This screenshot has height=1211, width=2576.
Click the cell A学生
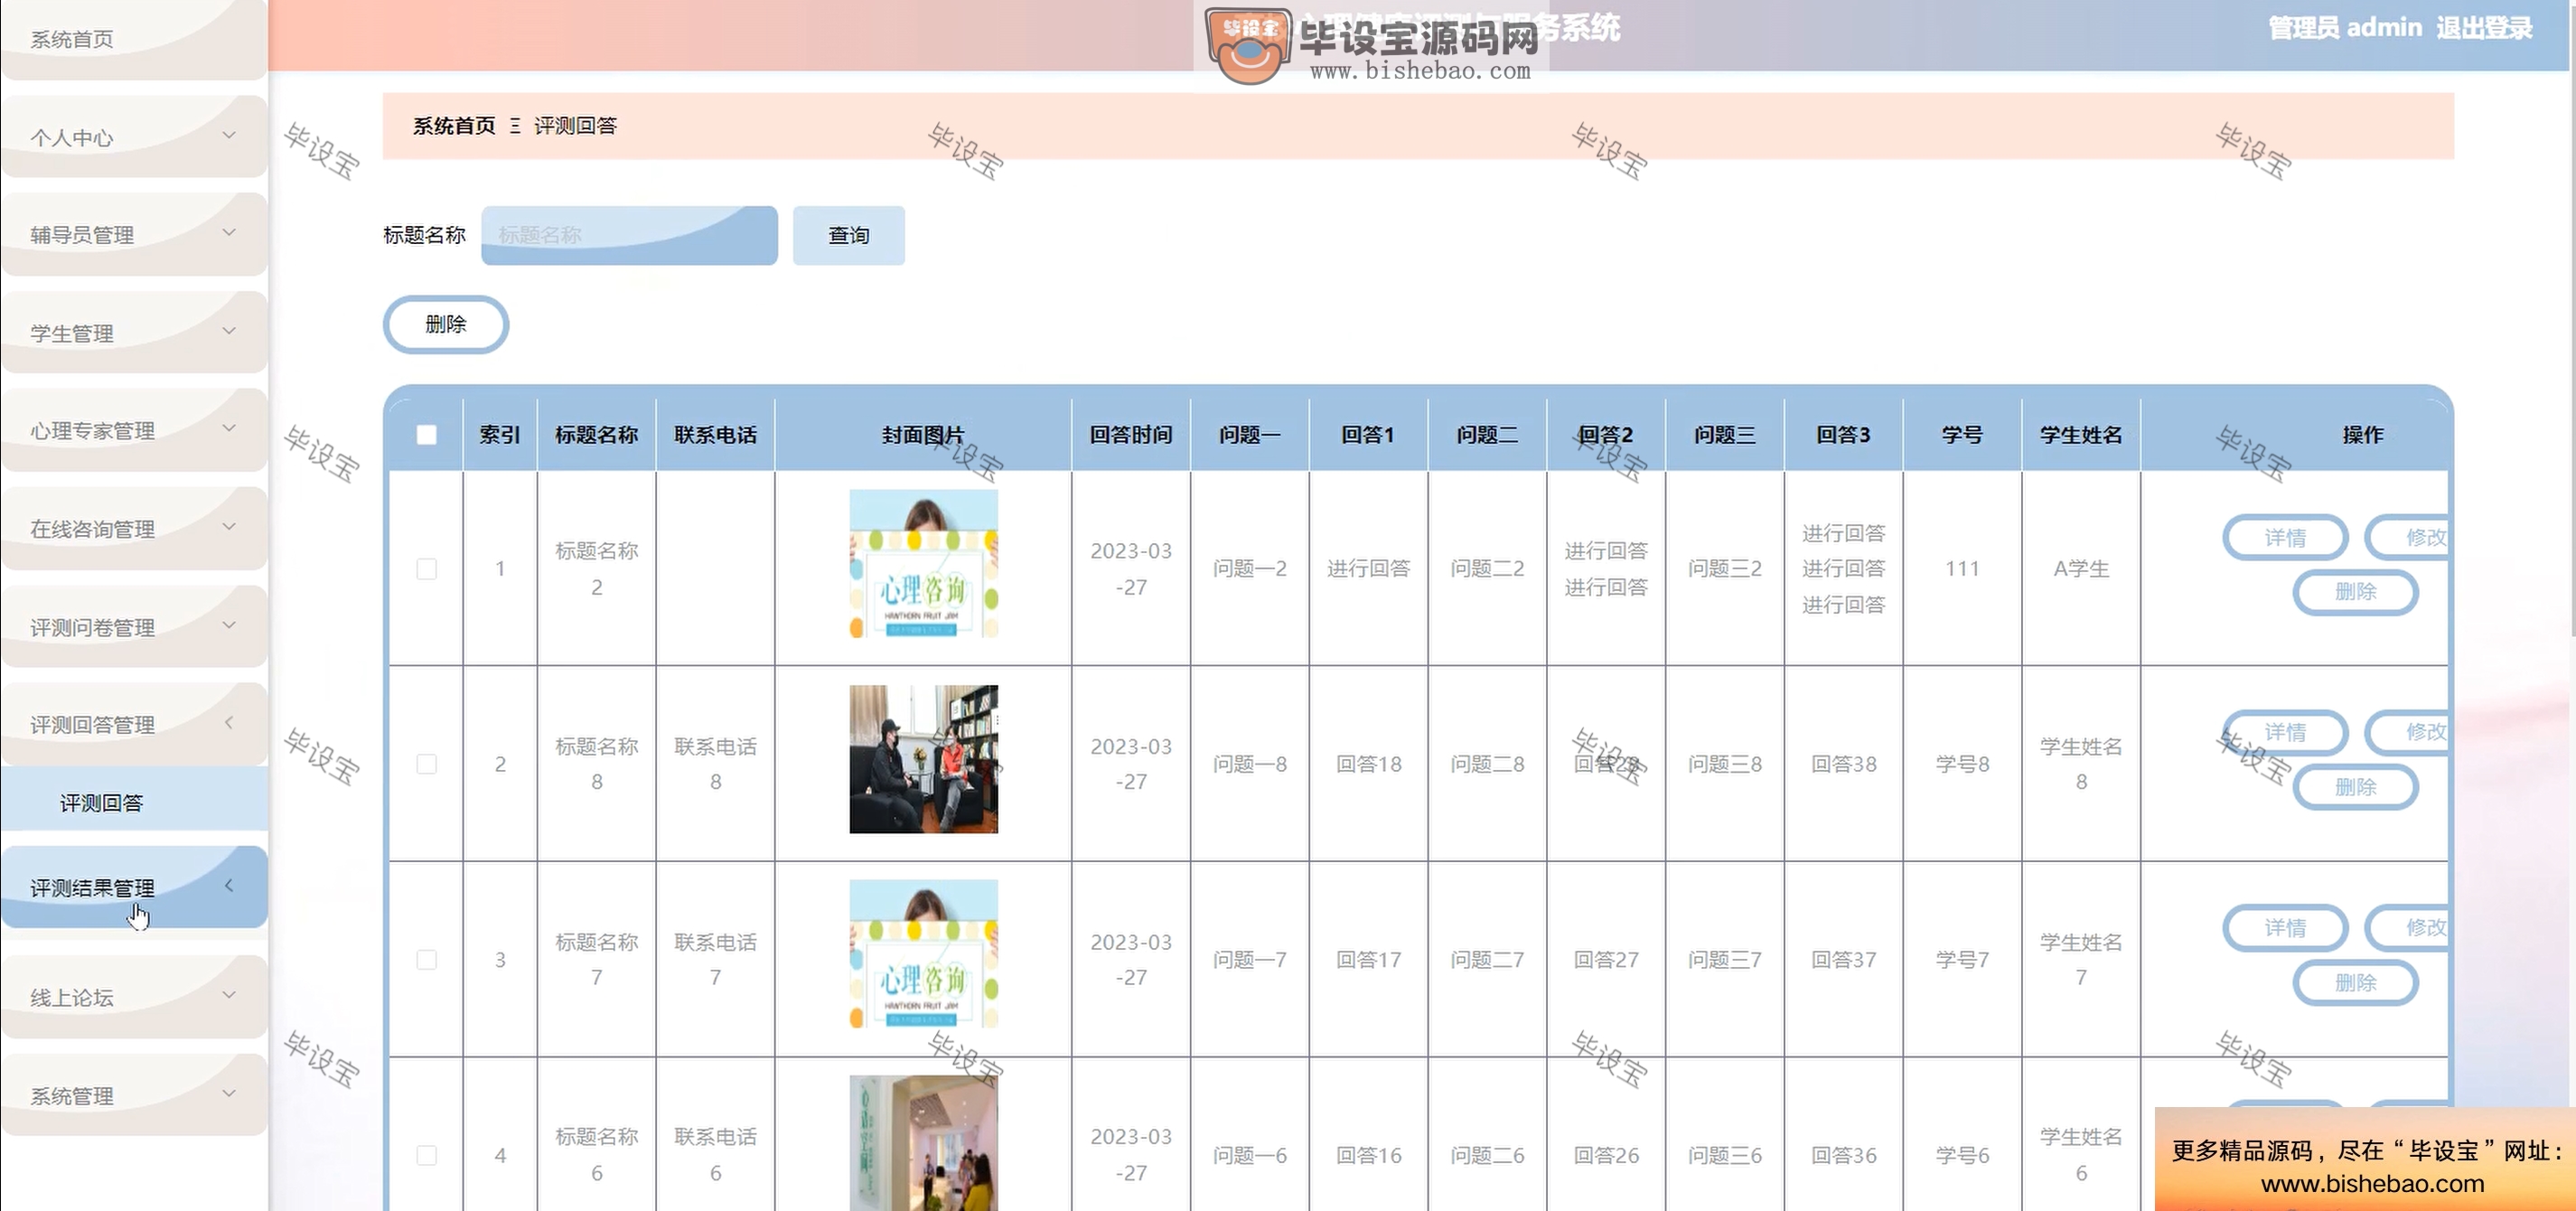2081,568
